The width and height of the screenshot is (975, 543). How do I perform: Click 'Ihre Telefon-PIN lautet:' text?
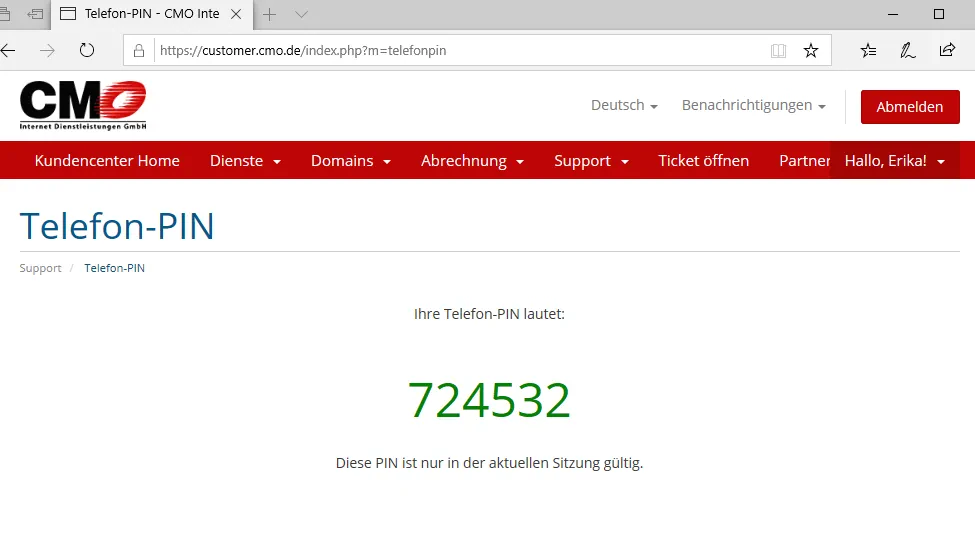point(489,314)
